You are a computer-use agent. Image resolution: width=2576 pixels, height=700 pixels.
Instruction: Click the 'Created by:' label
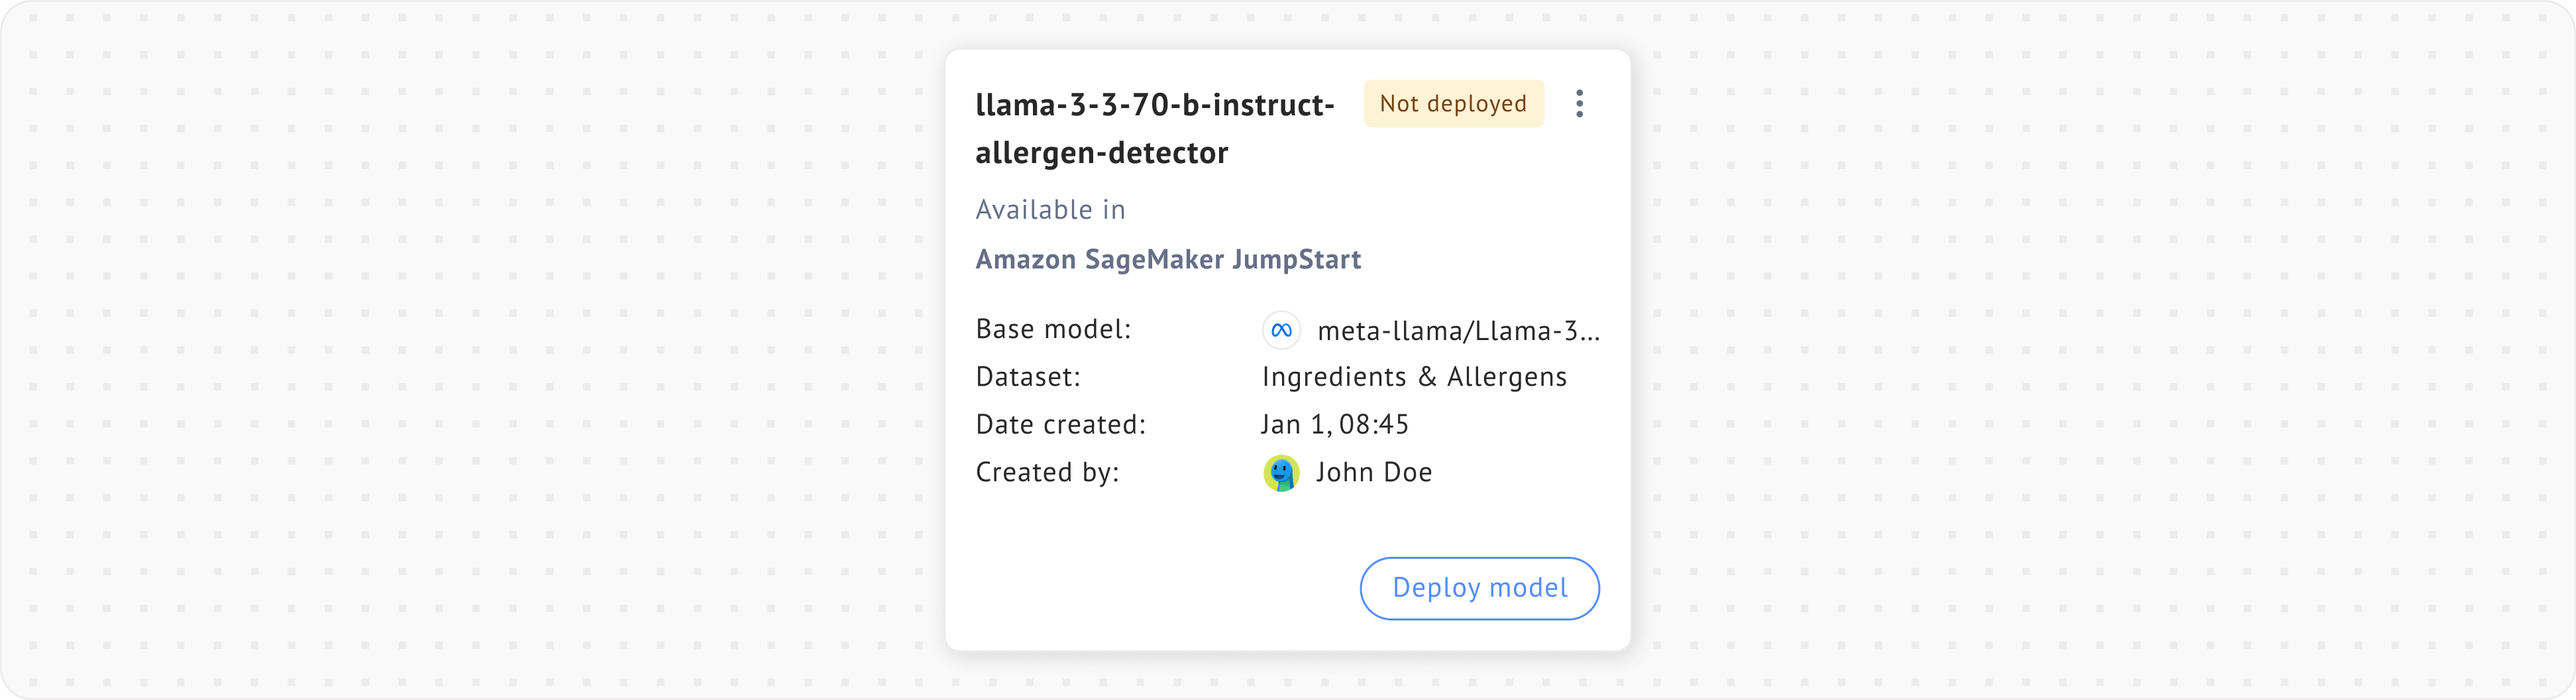(1047, 473)
